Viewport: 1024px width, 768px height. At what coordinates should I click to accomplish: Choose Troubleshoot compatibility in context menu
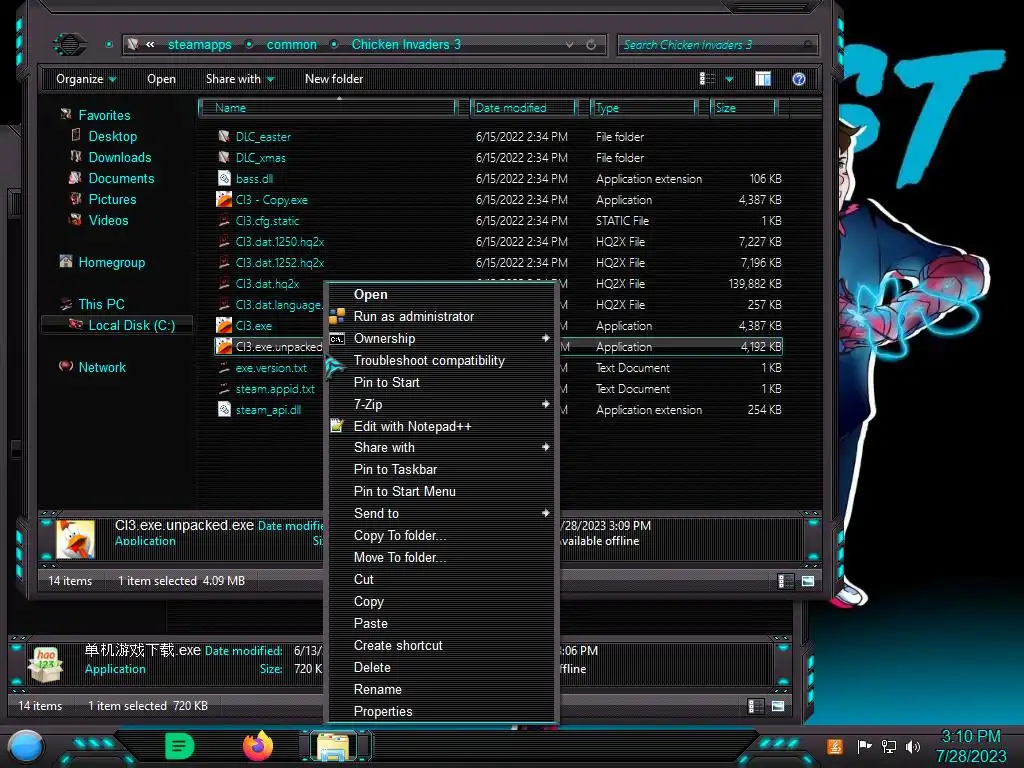pyautogui.click(x=441, y=360)
